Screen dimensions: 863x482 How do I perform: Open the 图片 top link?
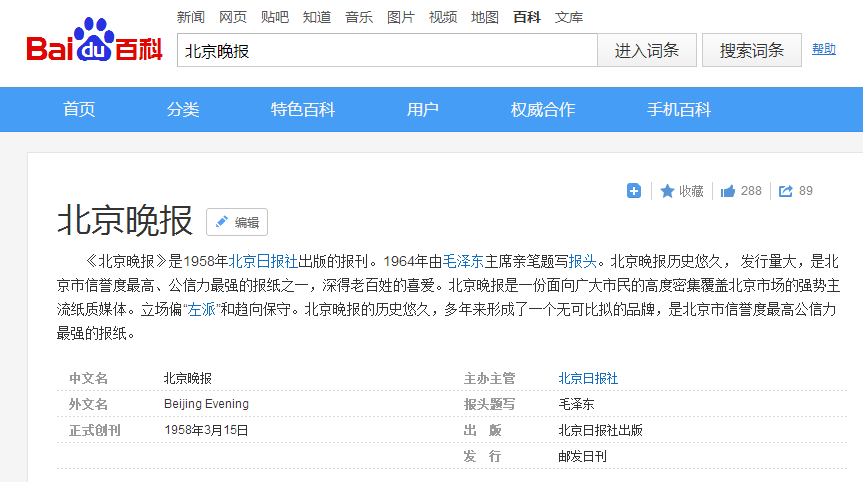401,17
